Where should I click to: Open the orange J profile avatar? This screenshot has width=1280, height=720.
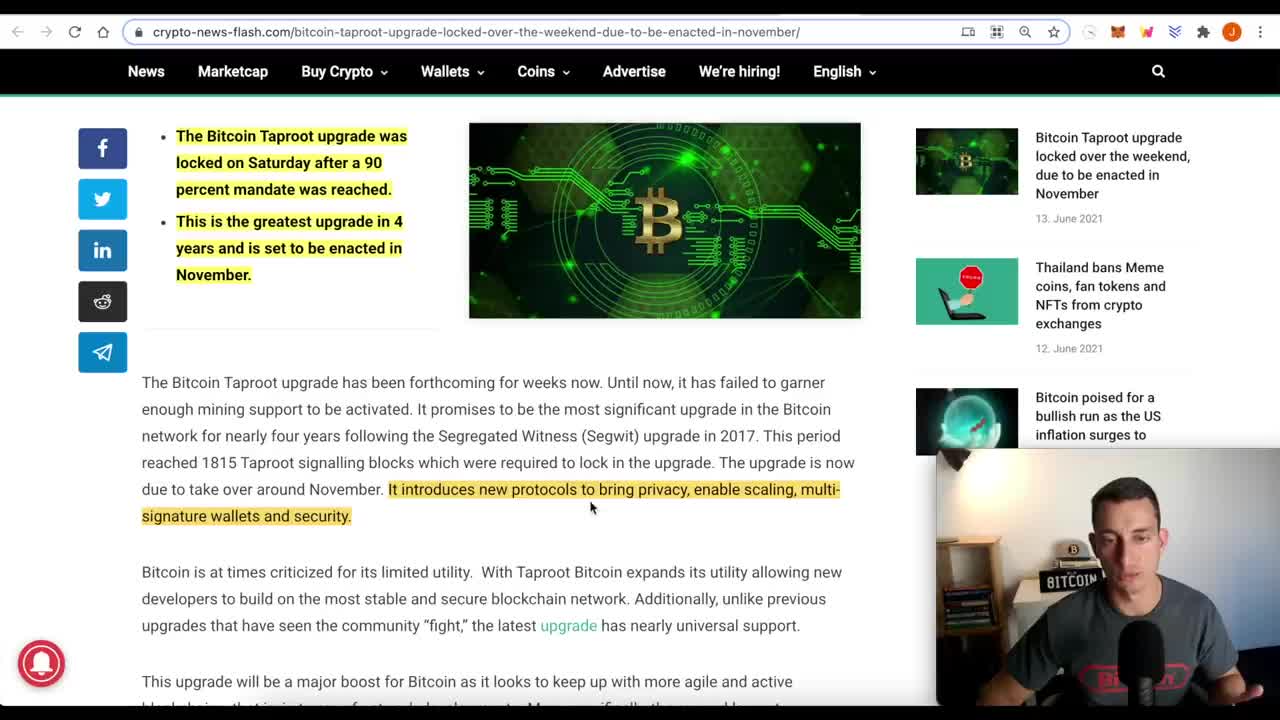(x=1232, y=32)
